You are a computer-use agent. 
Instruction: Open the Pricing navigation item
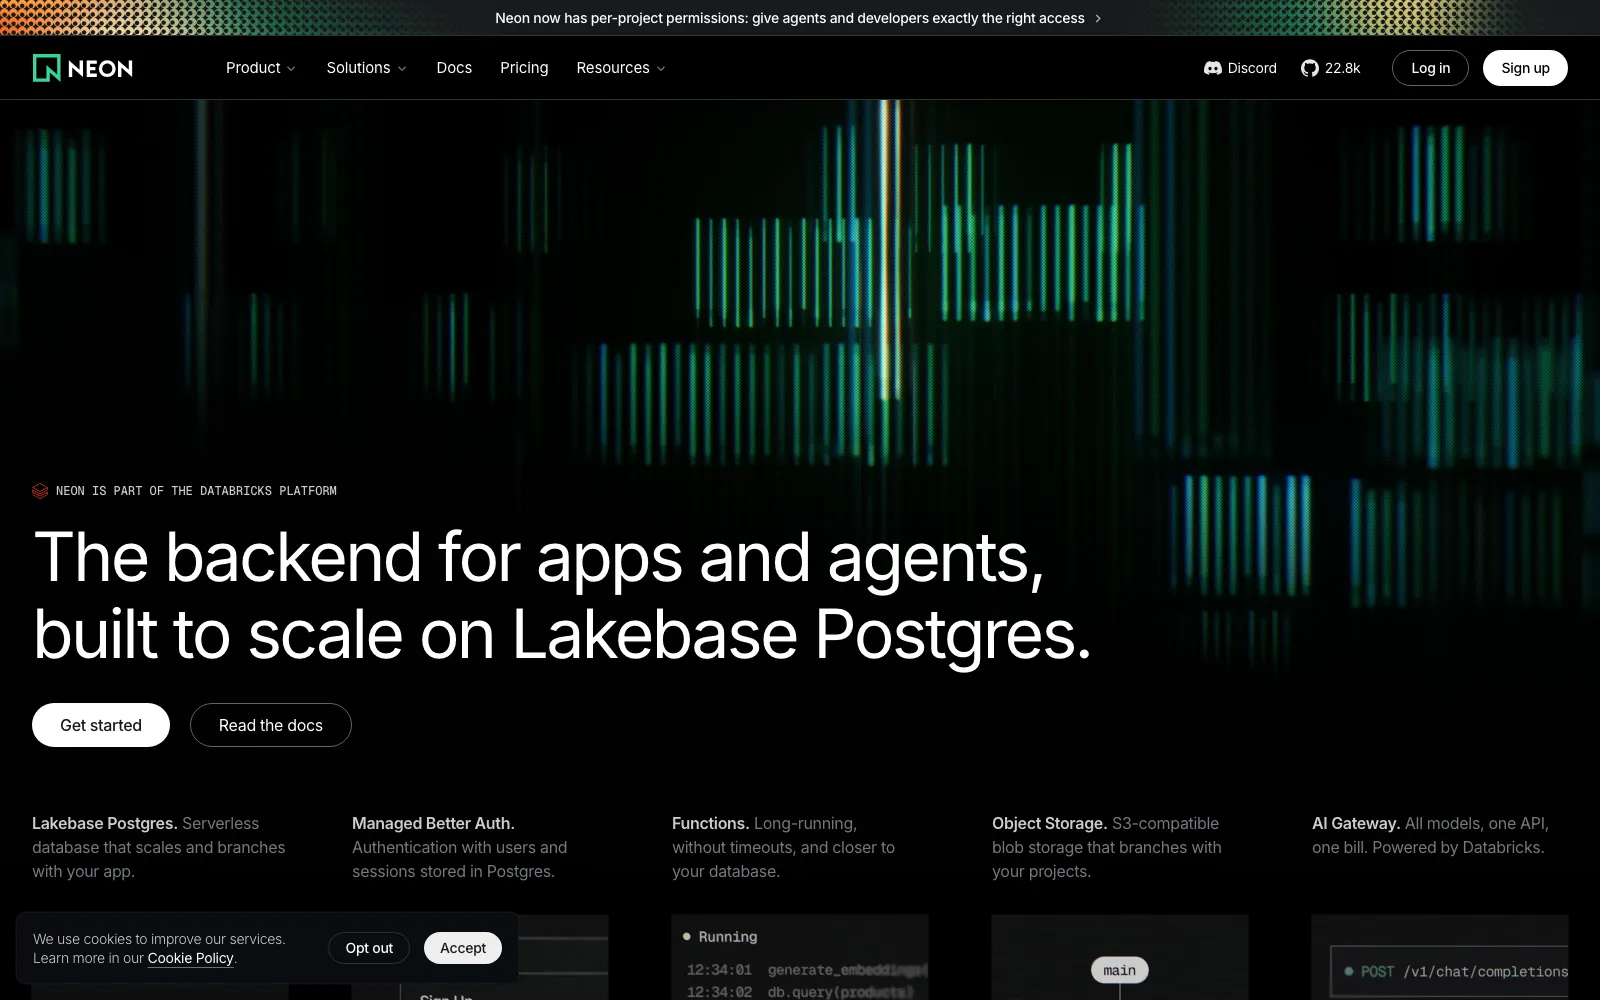tap(524, 68)
